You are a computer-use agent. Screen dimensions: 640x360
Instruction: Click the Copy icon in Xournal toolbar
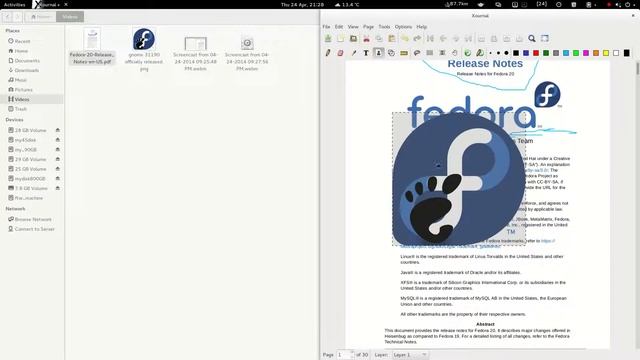[x=379, y=38]
